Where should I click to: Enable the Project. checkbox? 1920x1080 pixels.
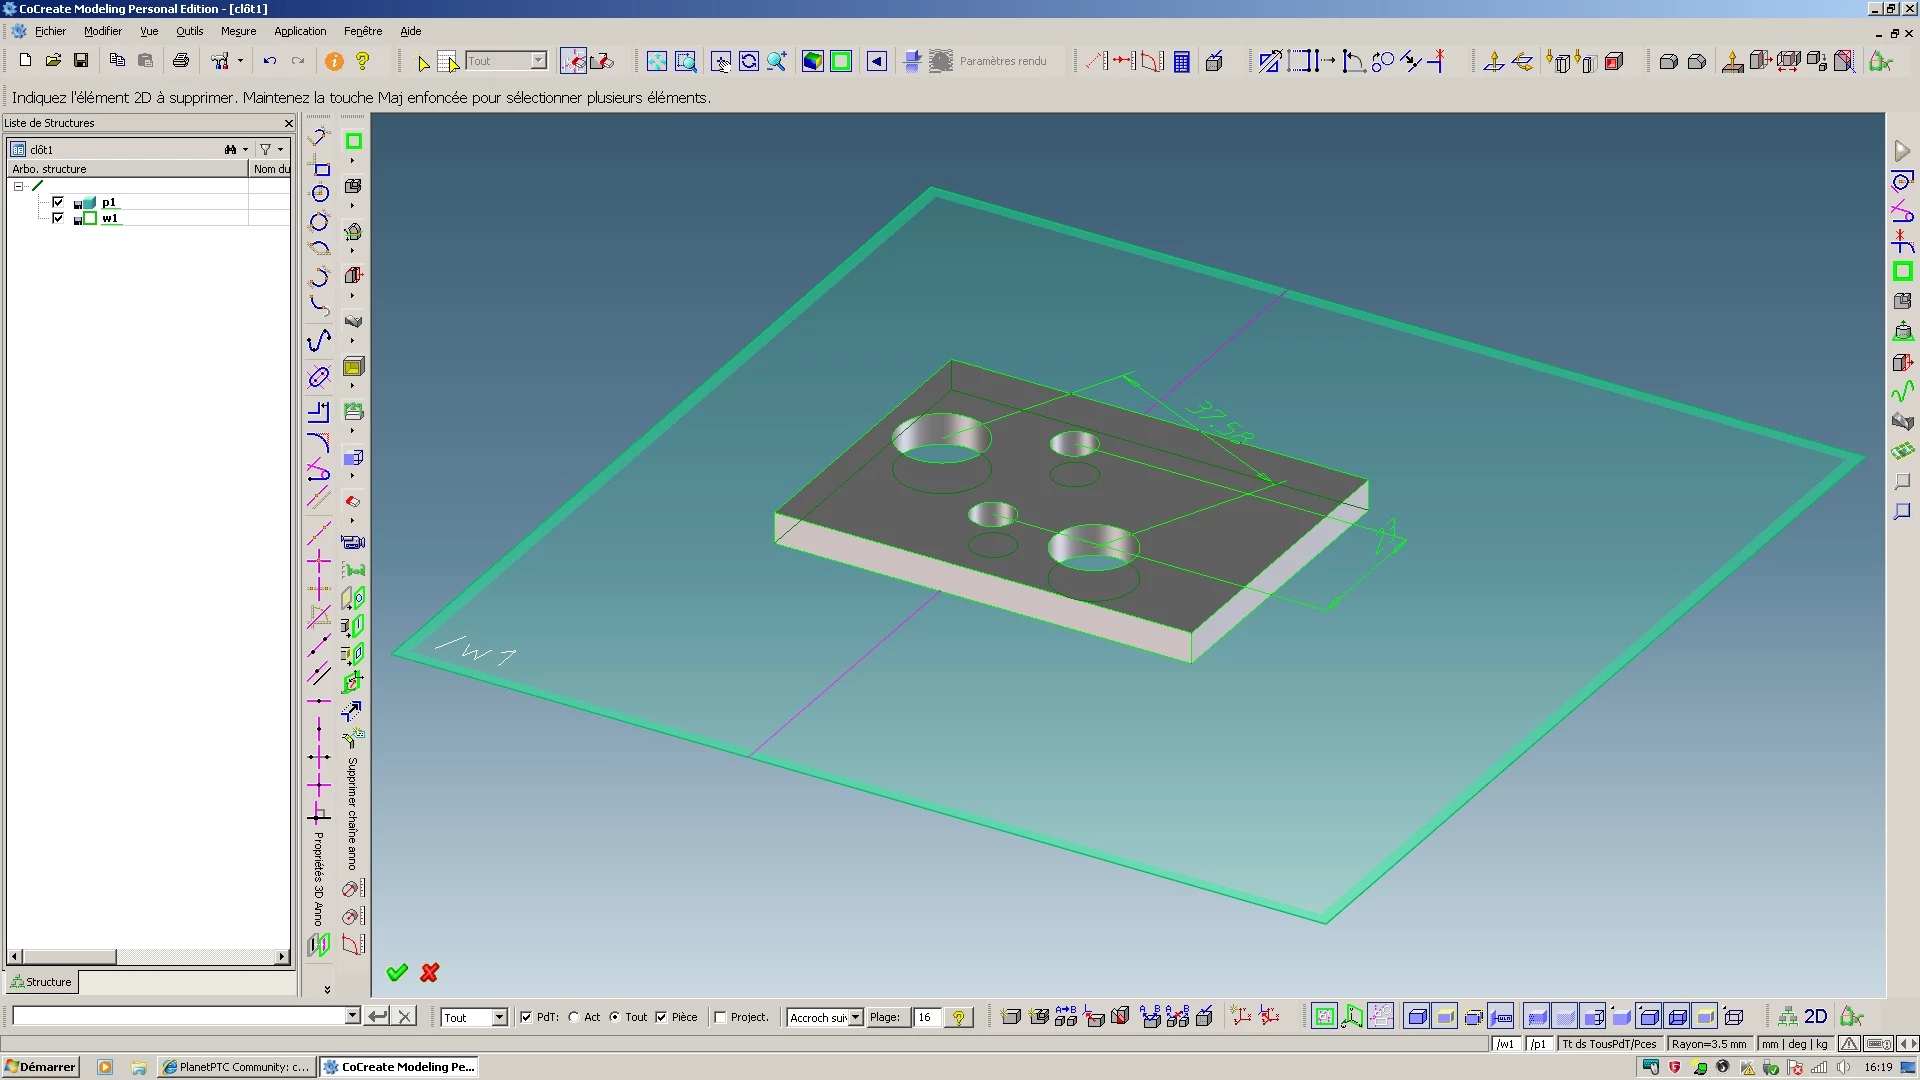720,1017
